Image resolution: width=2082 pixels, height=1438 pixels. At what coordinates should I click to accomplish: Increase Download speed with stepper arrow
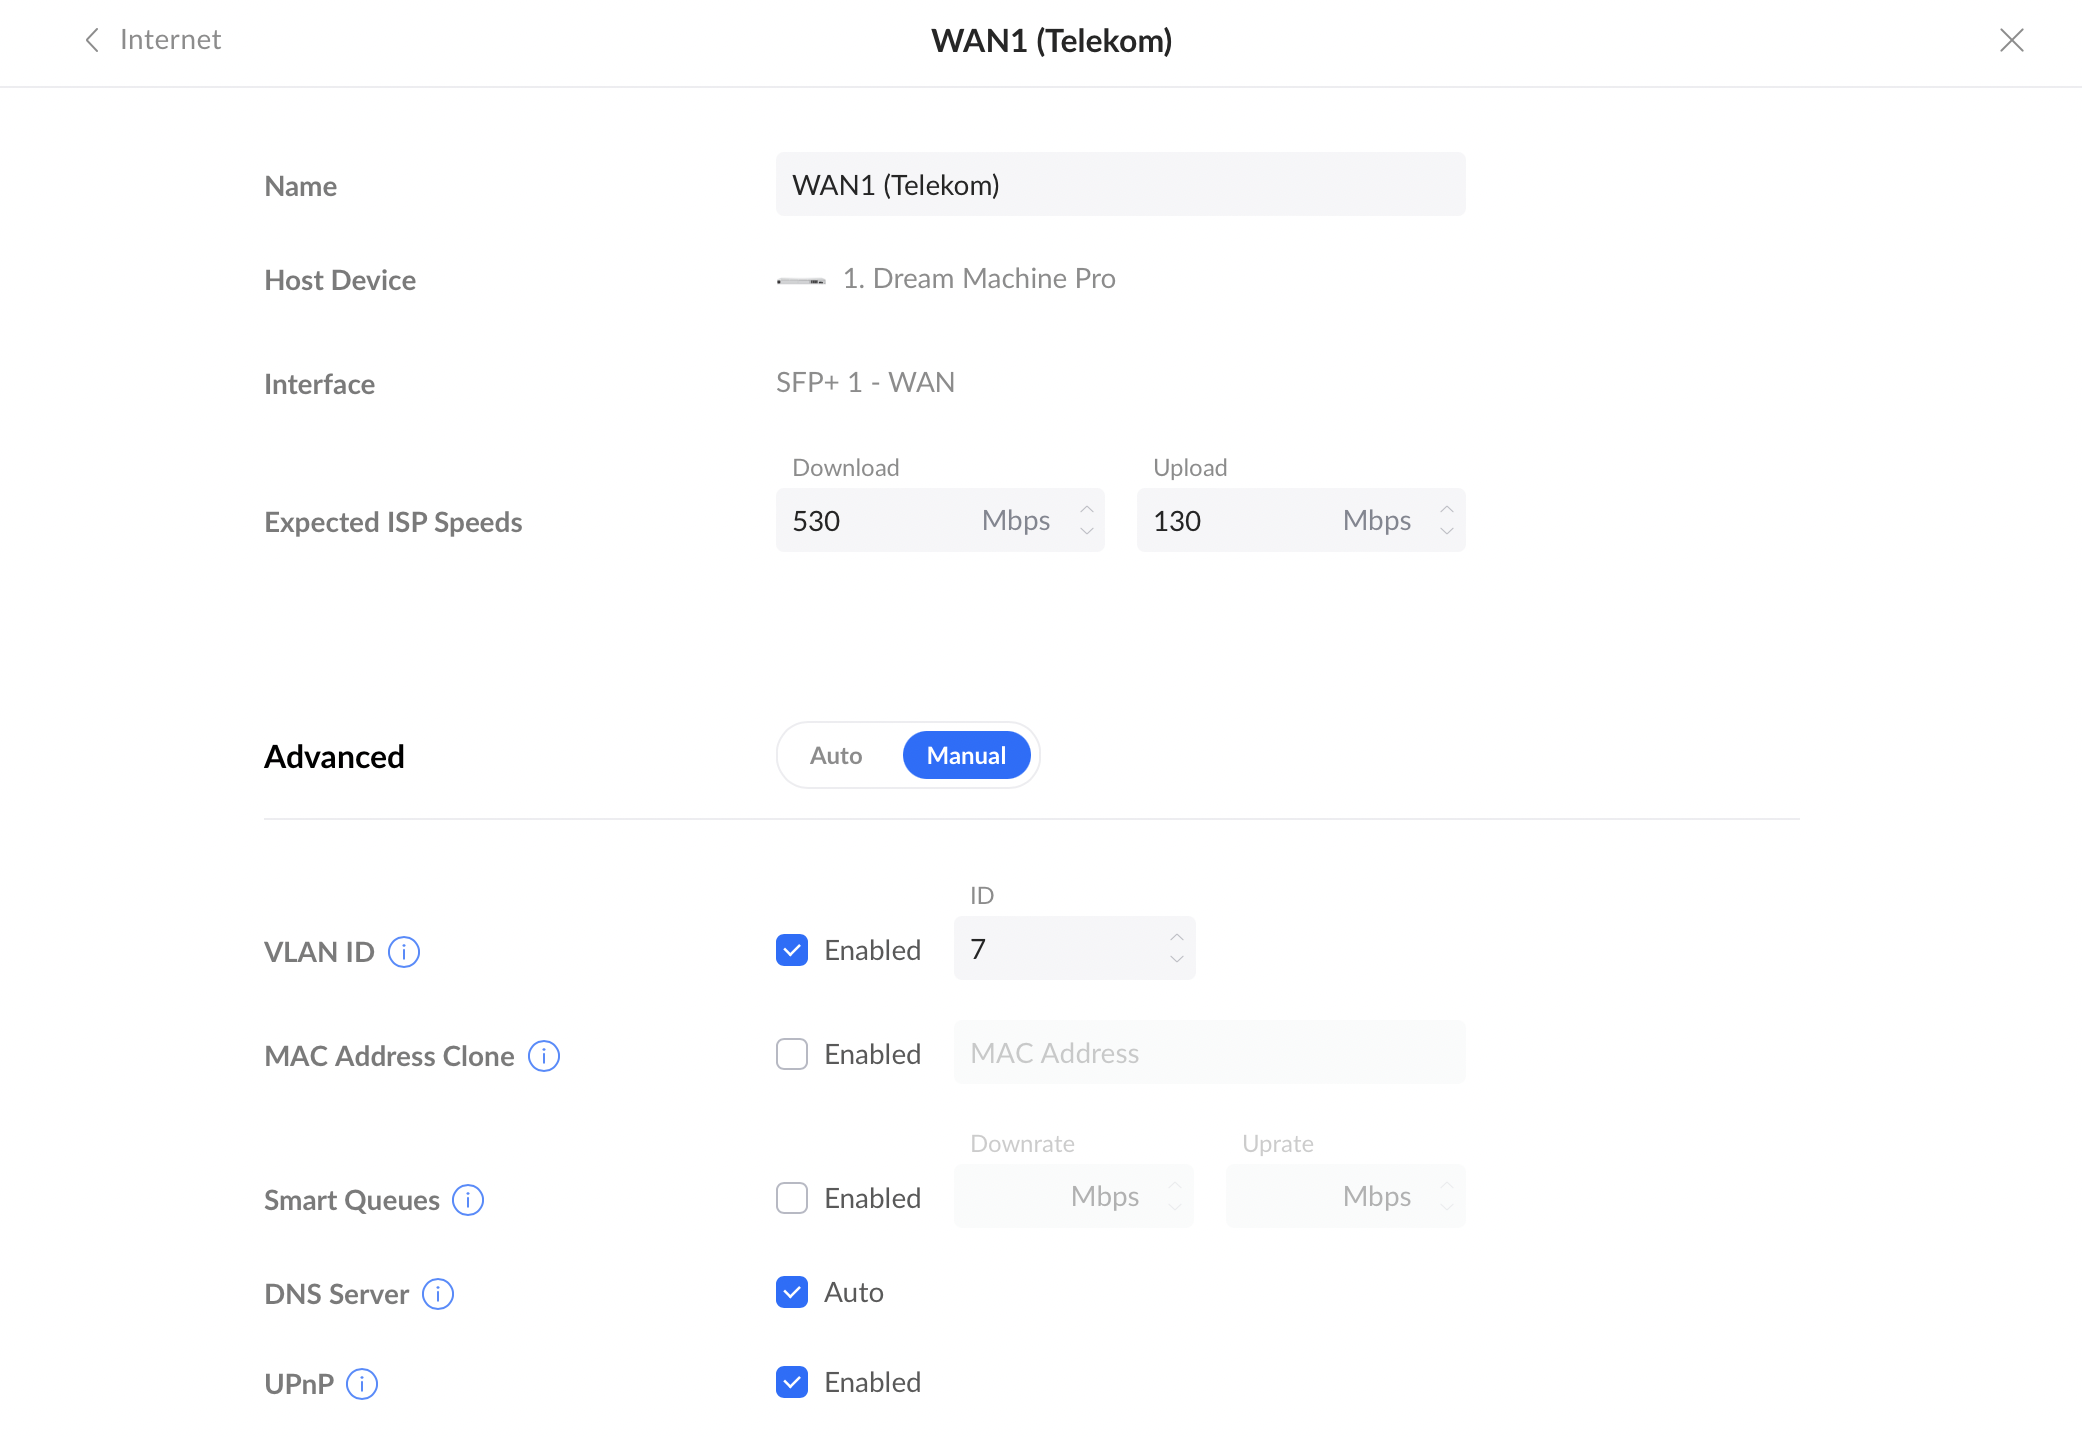[x=1087, y=509]
